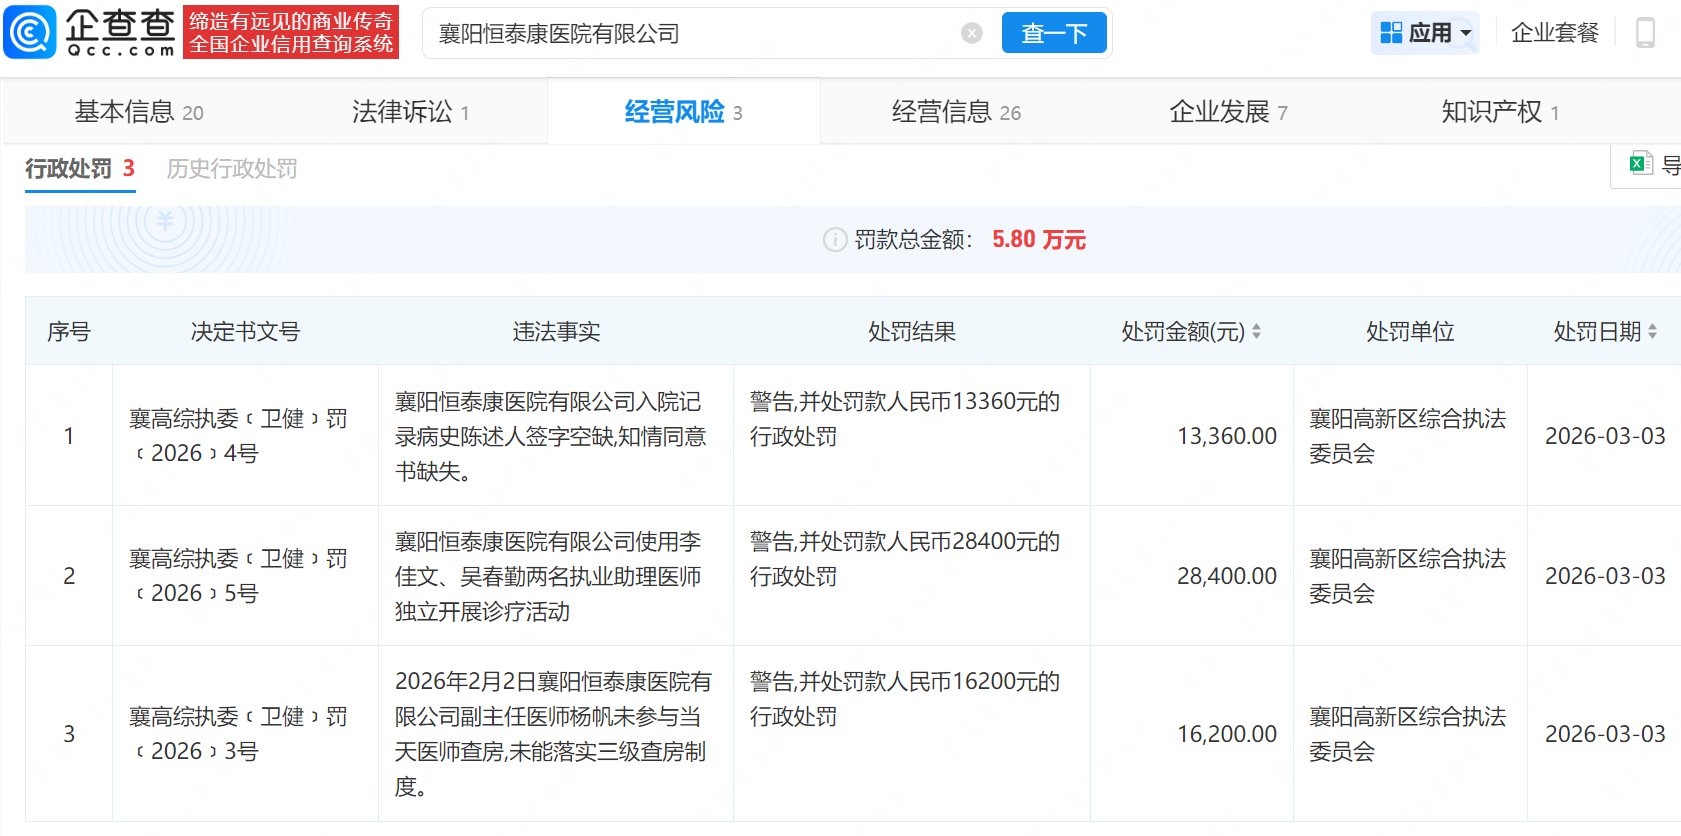Sort by 处罚日期 column arrows

click(1652, 331)
